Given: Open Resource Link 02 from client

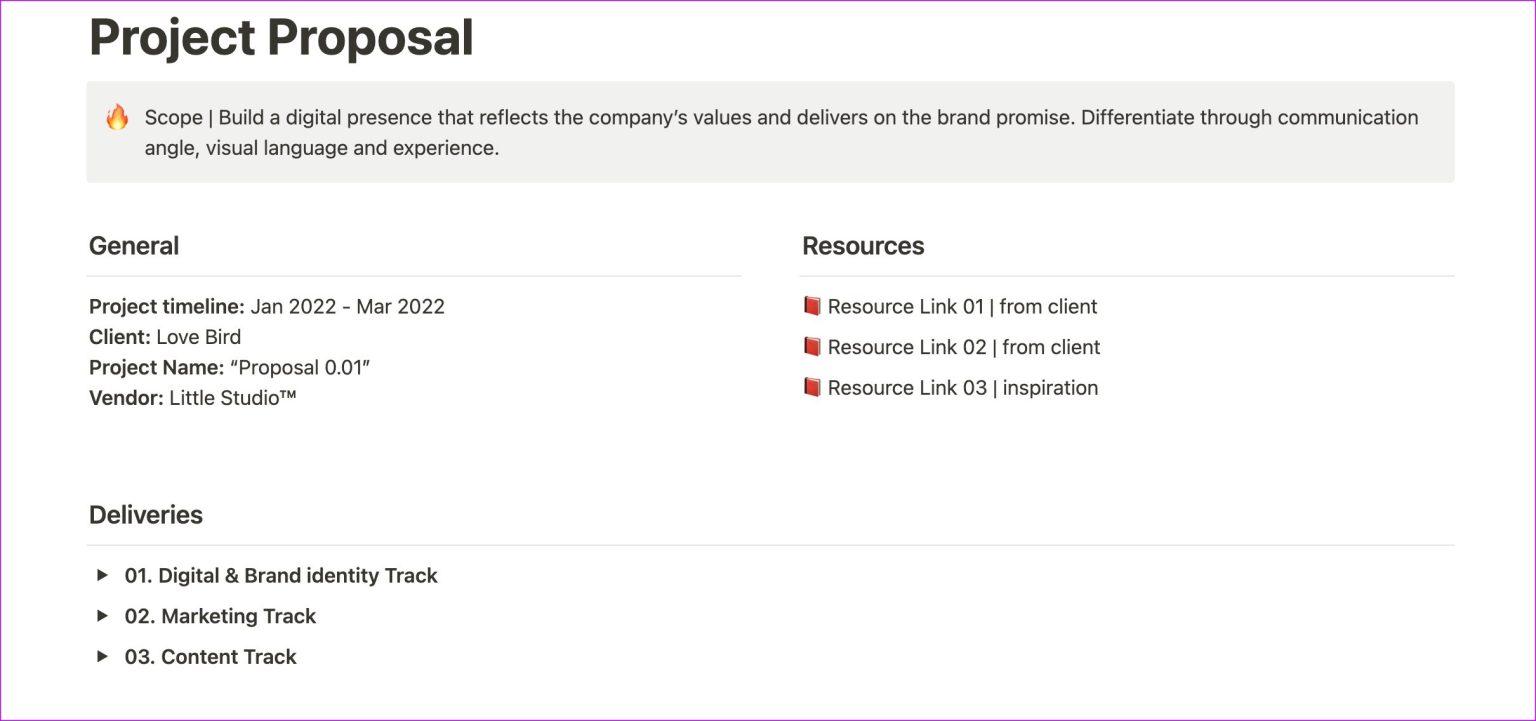Looking at the screenshot, I should pos(964,347).
